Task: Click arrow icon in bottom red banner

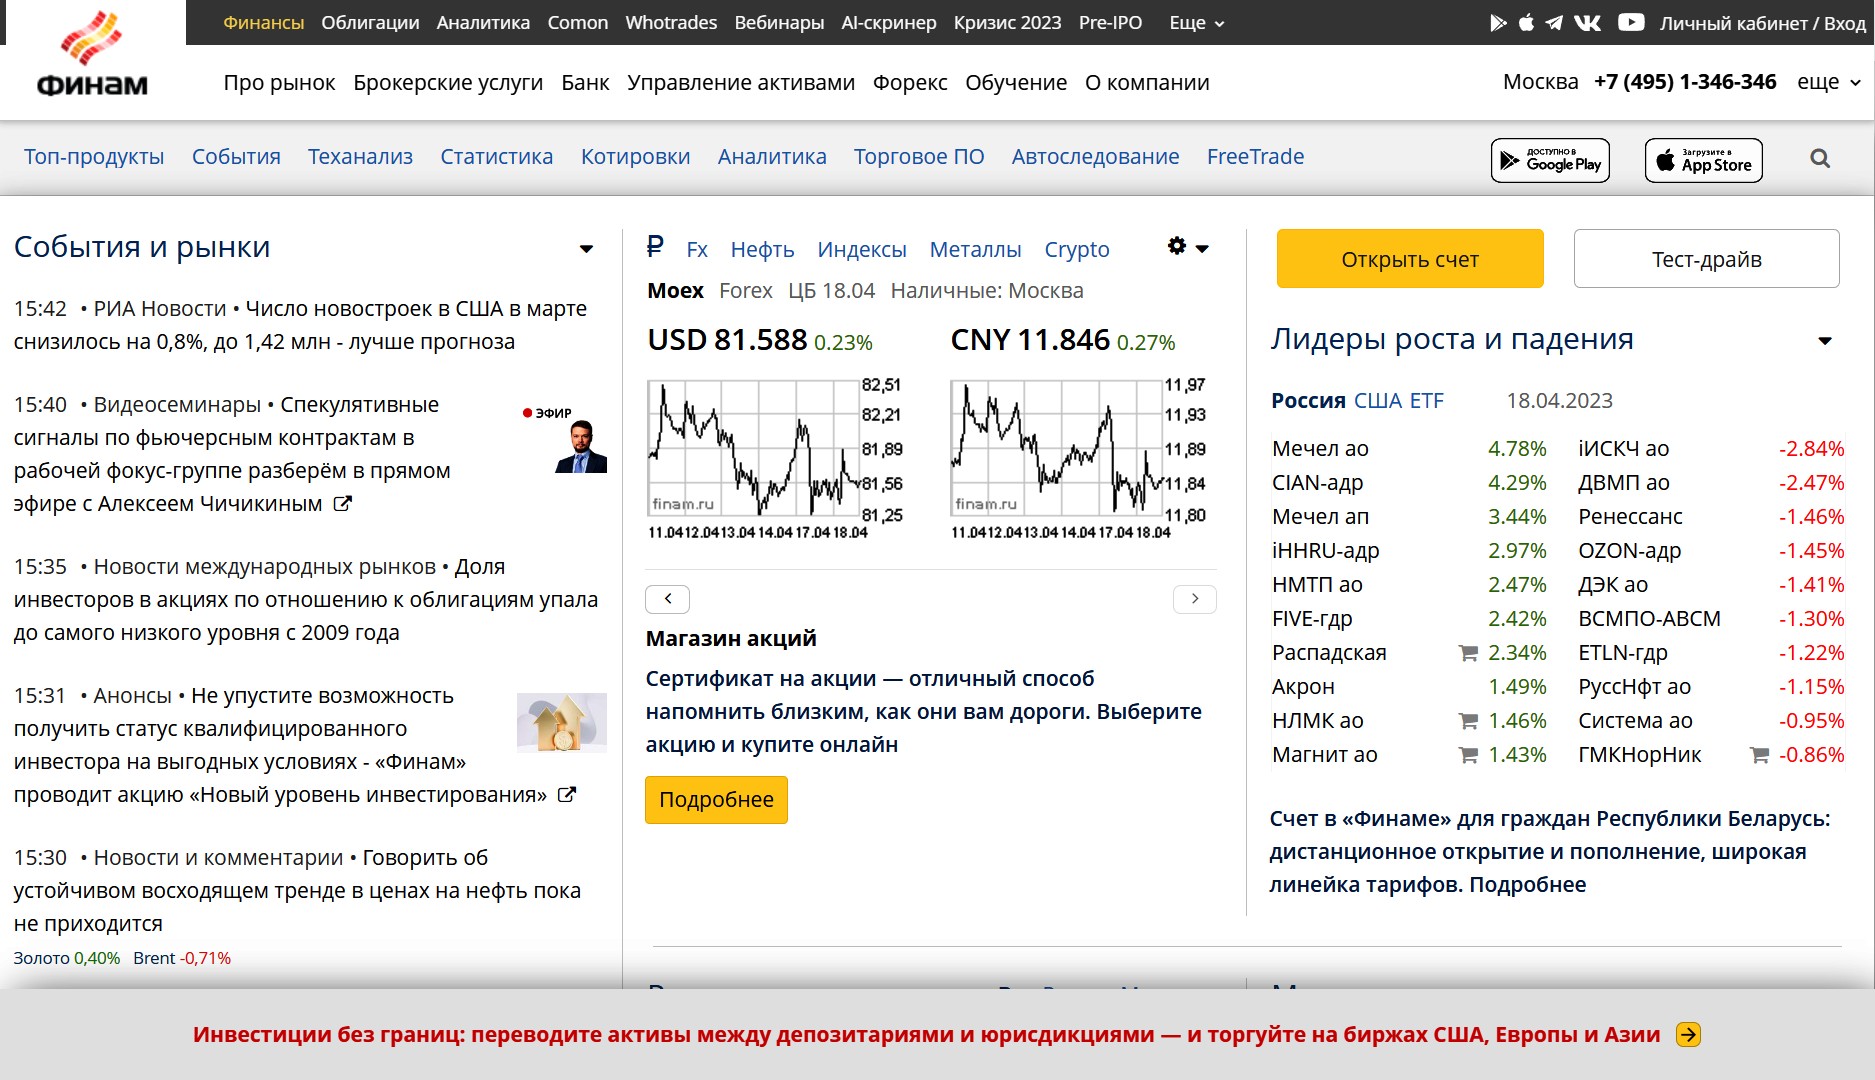Action: (x=1688, y=1035)
